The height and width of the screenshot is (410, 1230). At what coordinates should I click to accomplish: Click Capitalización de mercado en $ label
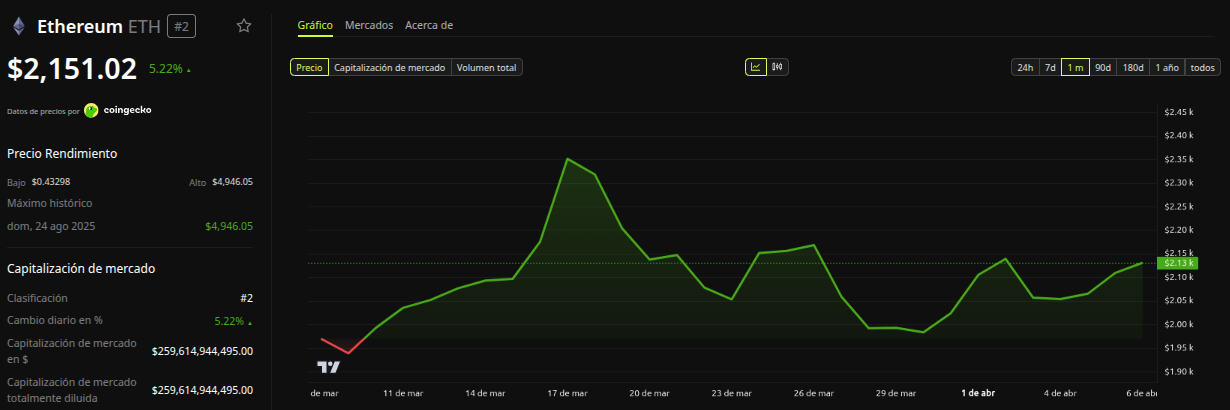pyautogui.click(x=72, y=351)
